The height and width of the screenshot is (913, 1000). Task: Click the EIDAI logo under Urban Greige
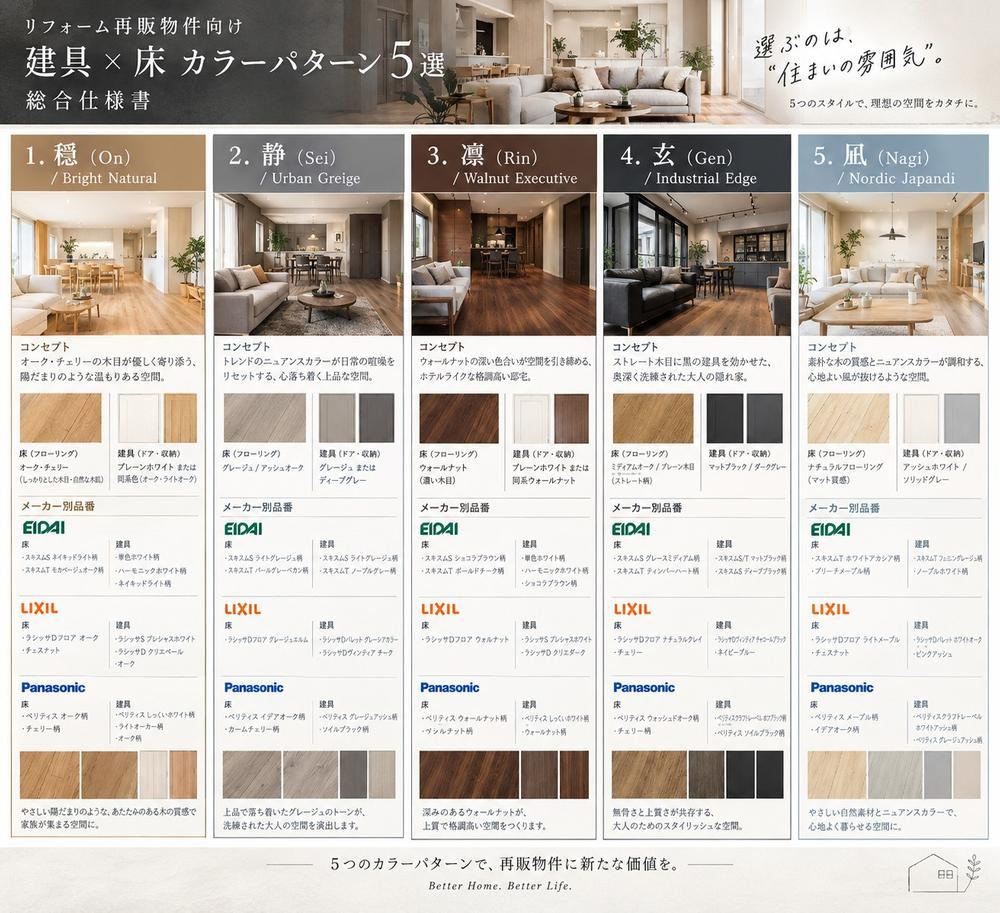tap(243, 529)
